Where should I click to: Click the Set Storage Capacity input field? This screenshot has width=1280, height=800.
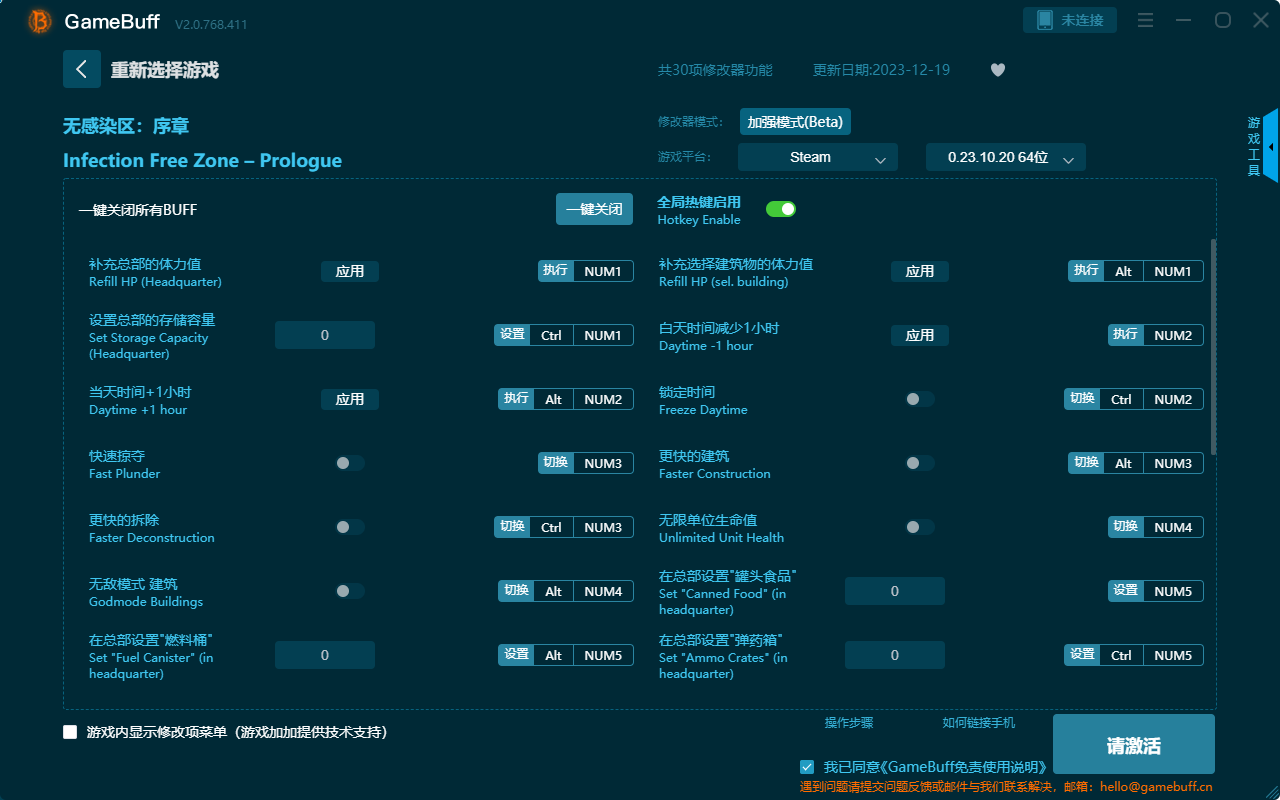pos(325,335)
